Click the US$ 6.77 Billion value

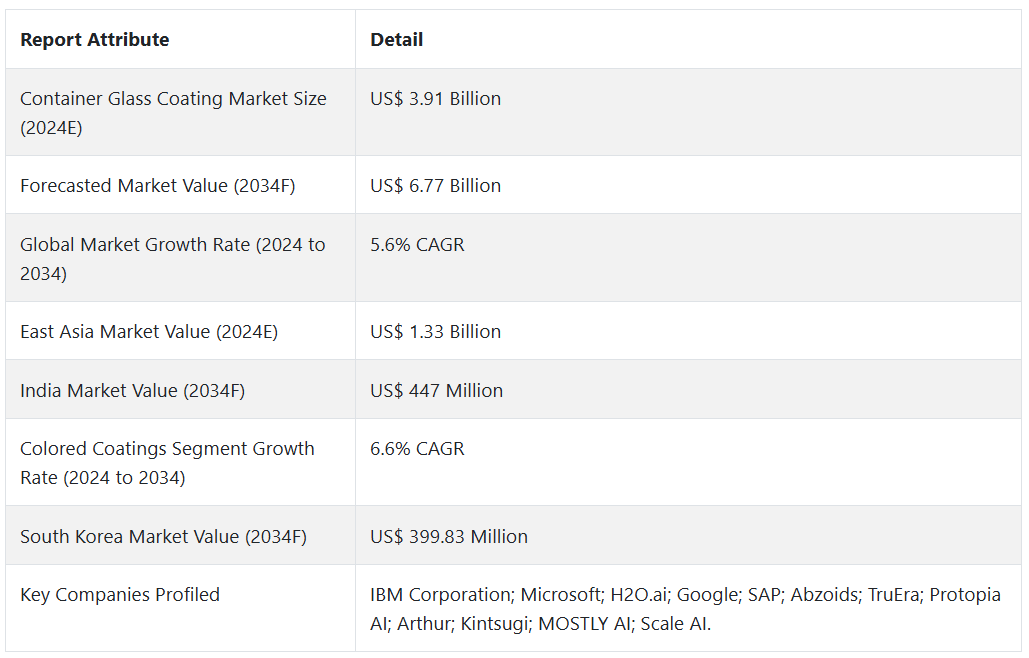435,186
